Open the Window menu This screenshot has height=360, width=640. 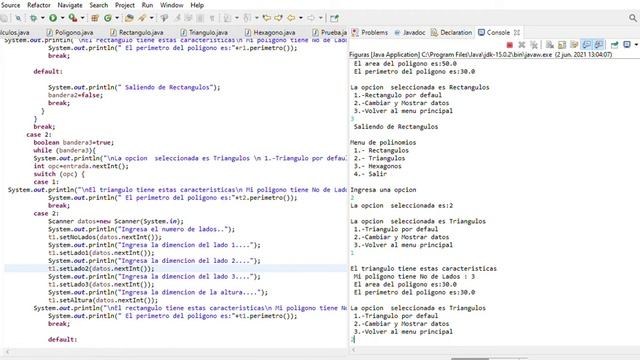click(171, 5)
